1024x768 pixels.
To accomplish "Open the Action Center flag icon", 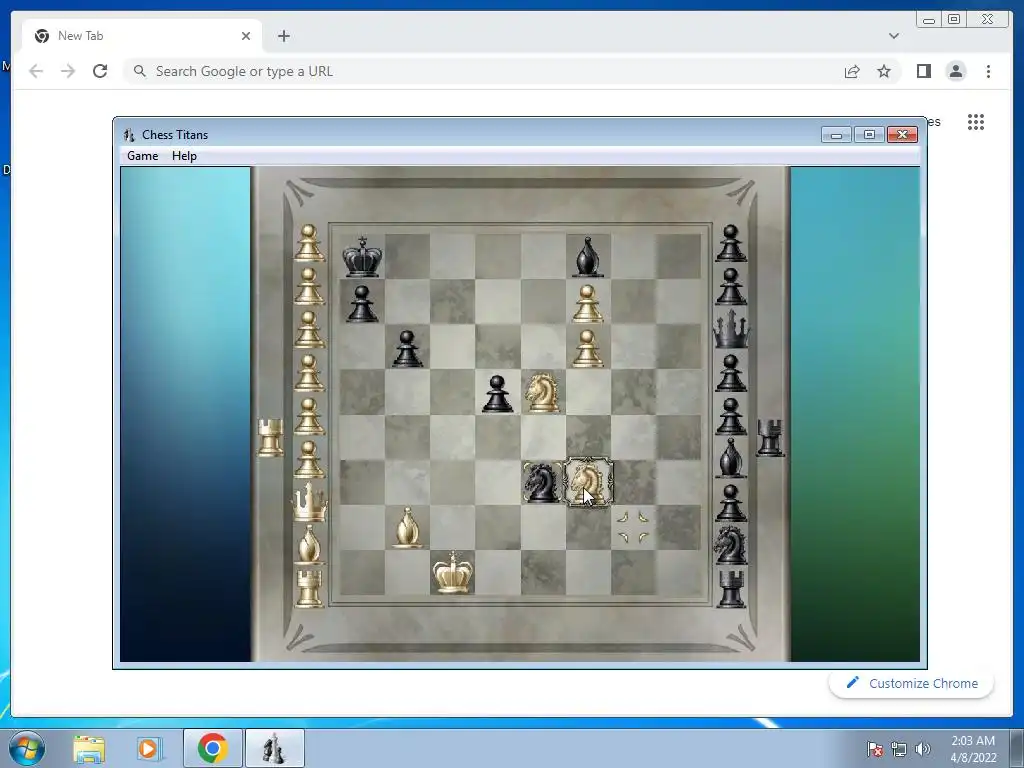I will 875,749.
